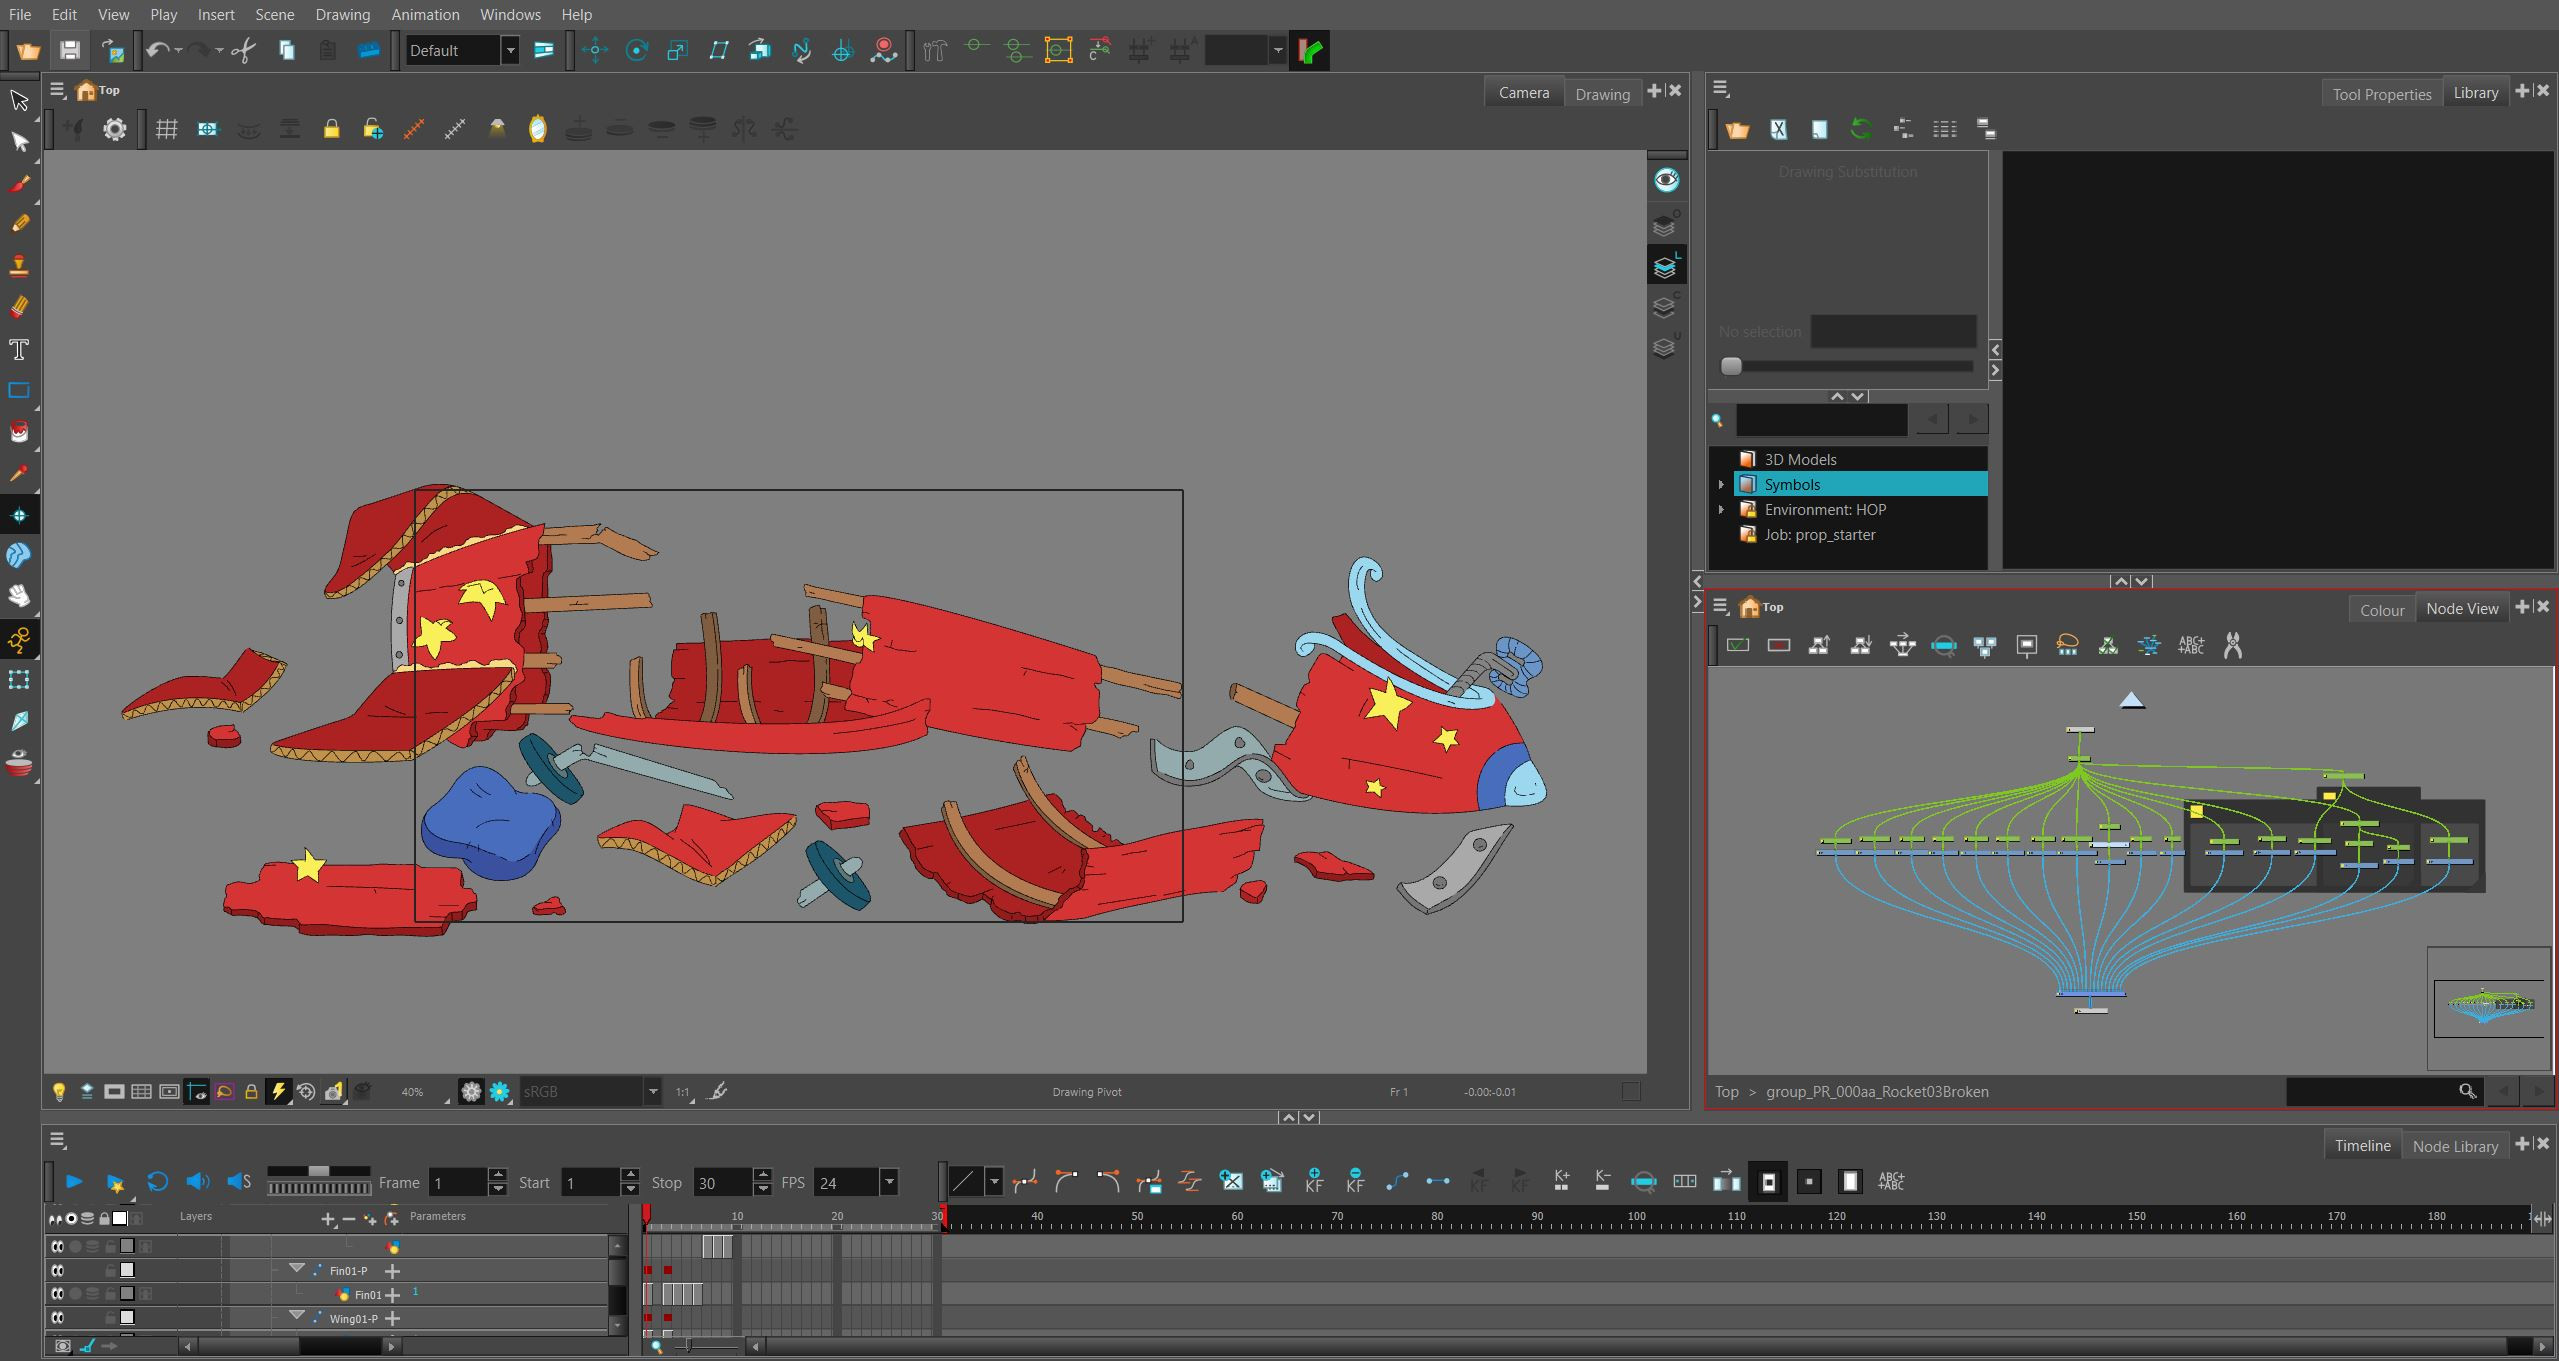Show the grid in Camera view
2559x1361 pixels.
(x=166, y=129)
